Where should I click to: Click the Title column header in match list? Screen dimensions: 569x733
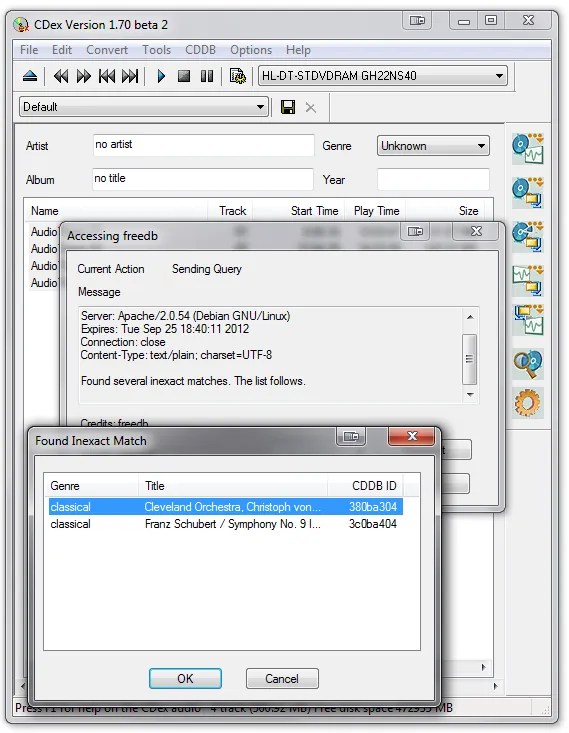(x=233, y=486)
